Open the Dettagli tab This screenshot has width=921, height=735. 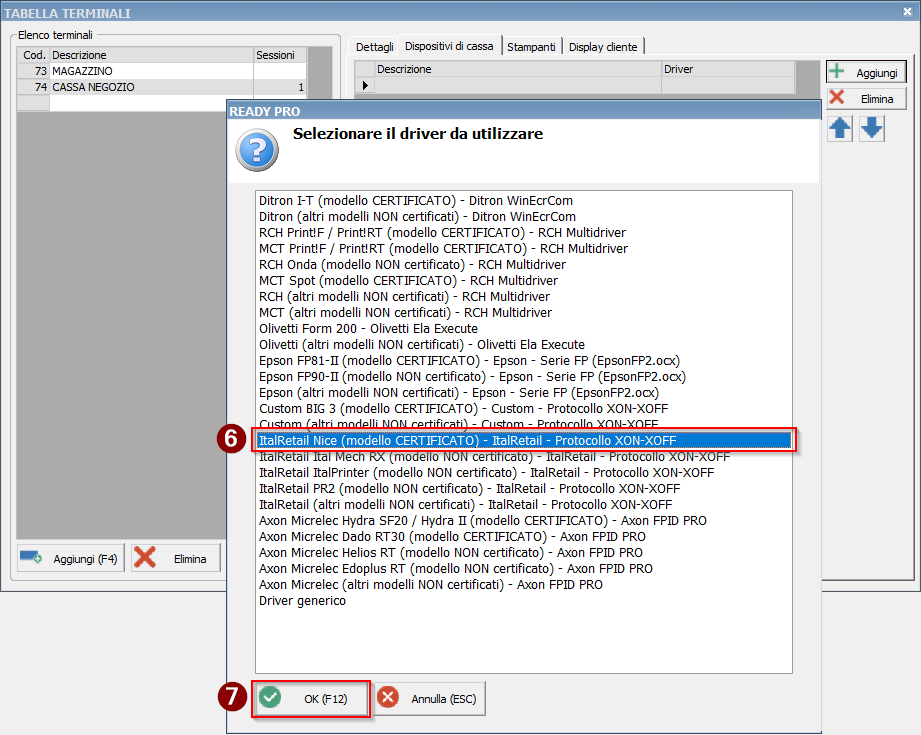point(375,47)
